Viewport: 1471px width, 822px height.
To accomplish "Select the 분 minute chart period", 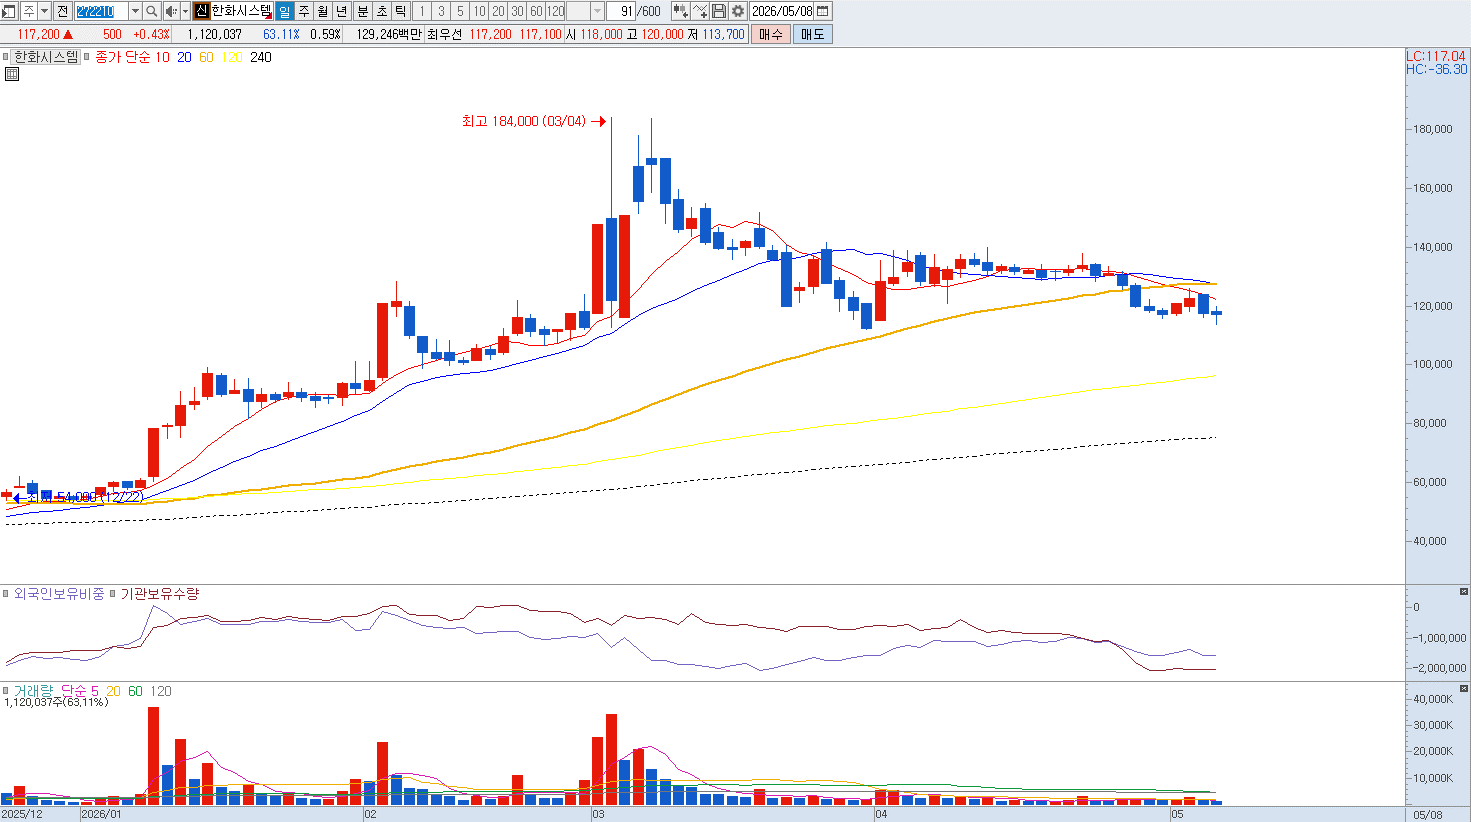I will coord(362,11).
